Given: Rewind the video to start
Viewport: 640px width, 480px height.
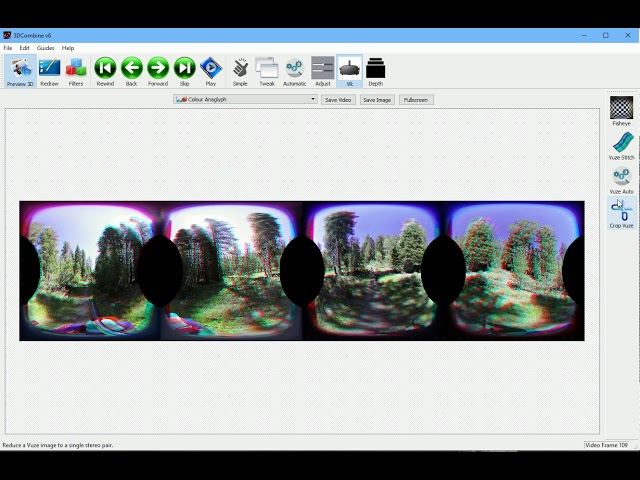Looking at the screenshot, I should (105, 71).
